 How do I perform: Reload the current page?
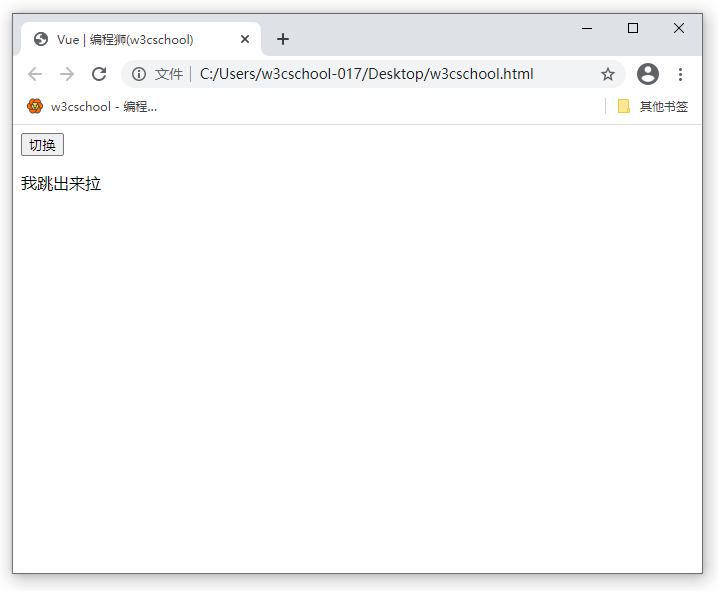(x=99, y=74)
